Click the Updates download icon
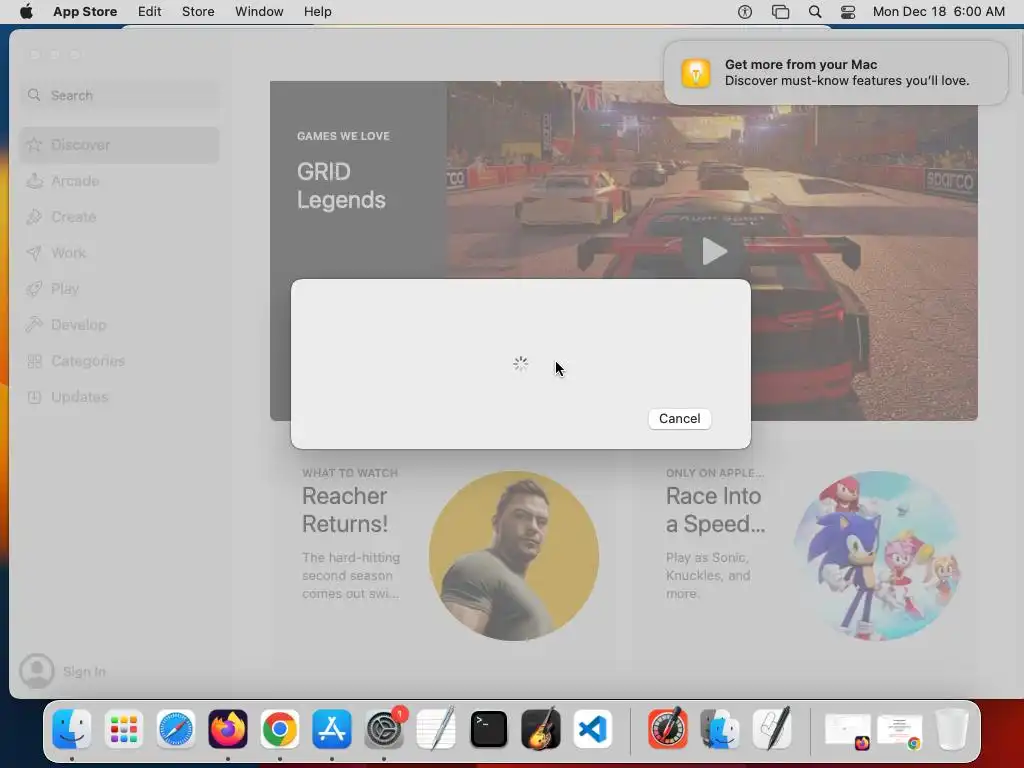Image resolution: width=1024 pixels, height=768 pixels. [35, 396]
